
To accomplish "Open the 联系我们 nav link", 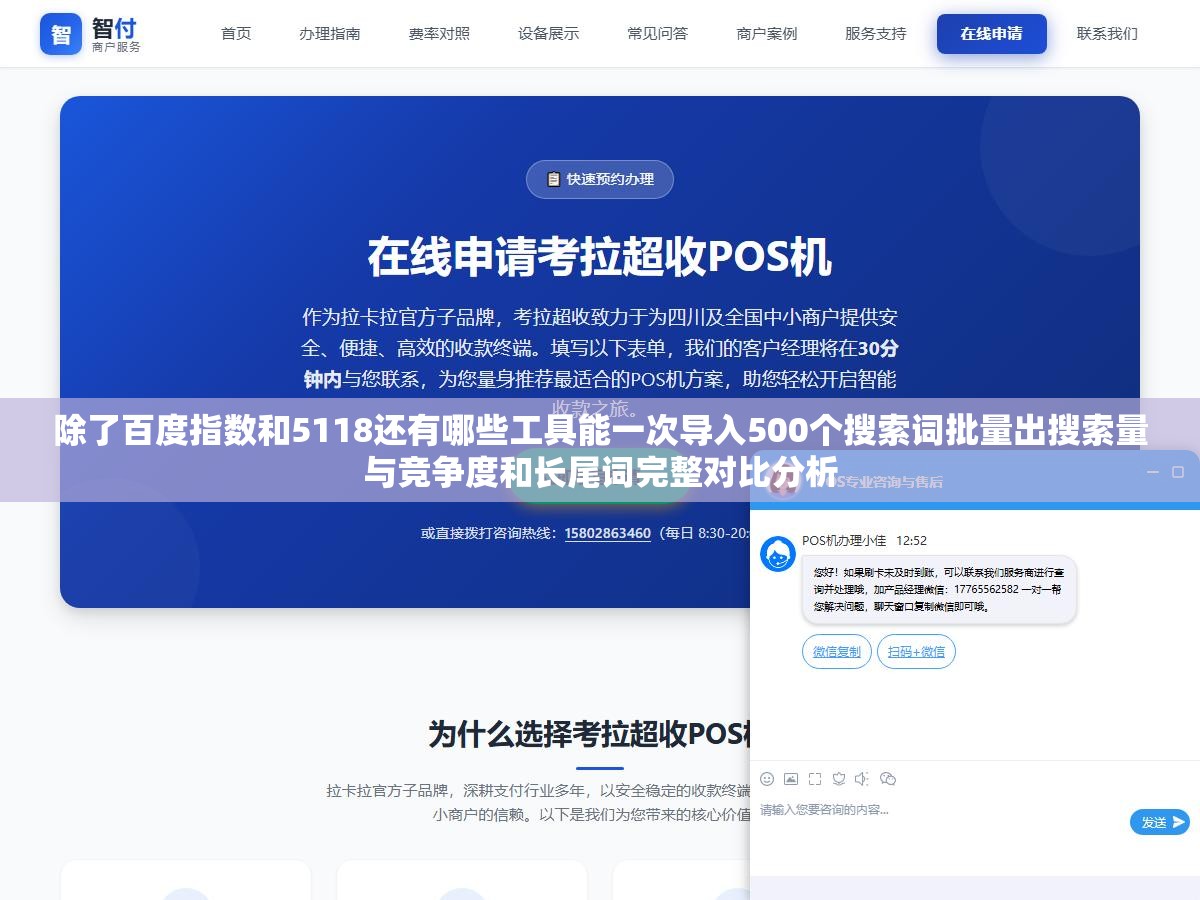I will [1107, 34].
